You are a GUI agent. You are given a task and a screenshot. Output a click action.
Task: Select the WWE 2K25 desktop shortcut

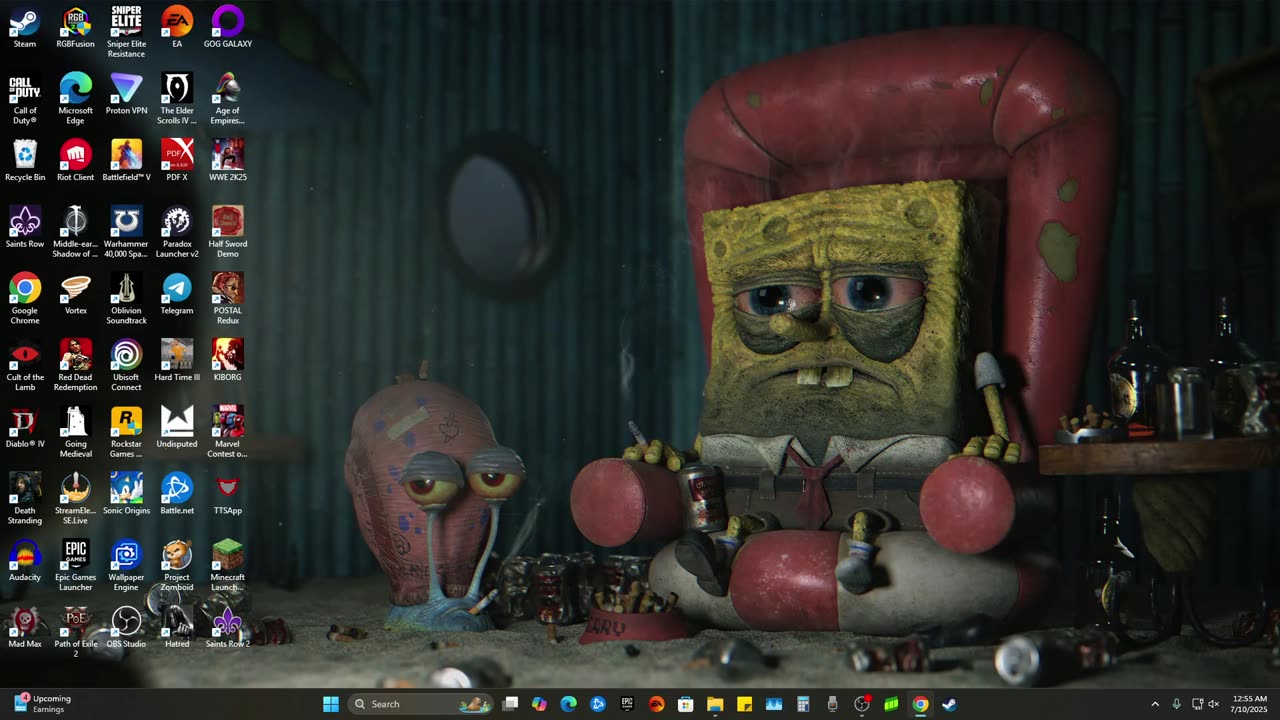tap(228, 161)
